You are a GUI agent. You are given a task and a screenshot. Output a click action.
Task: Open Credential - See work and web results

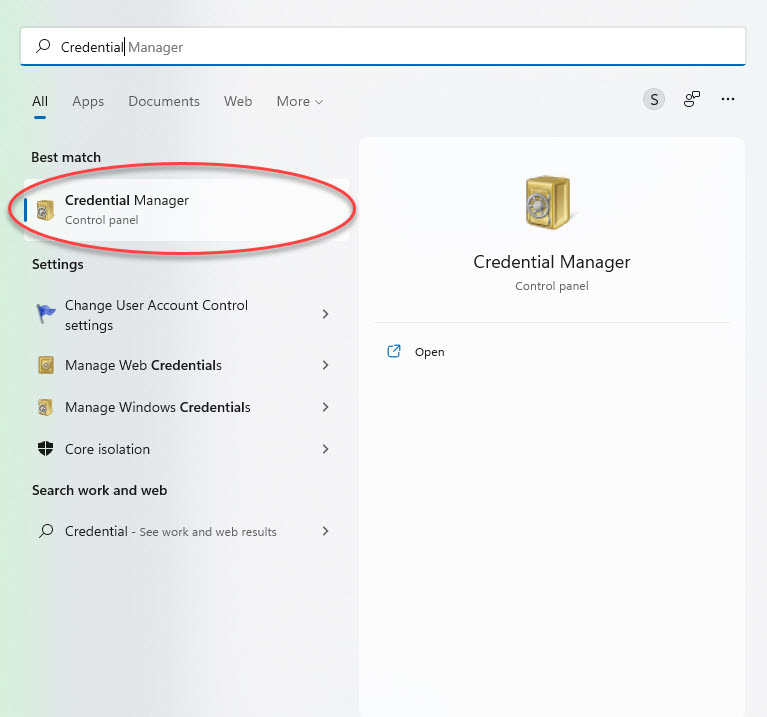click(x=184, y=531)
